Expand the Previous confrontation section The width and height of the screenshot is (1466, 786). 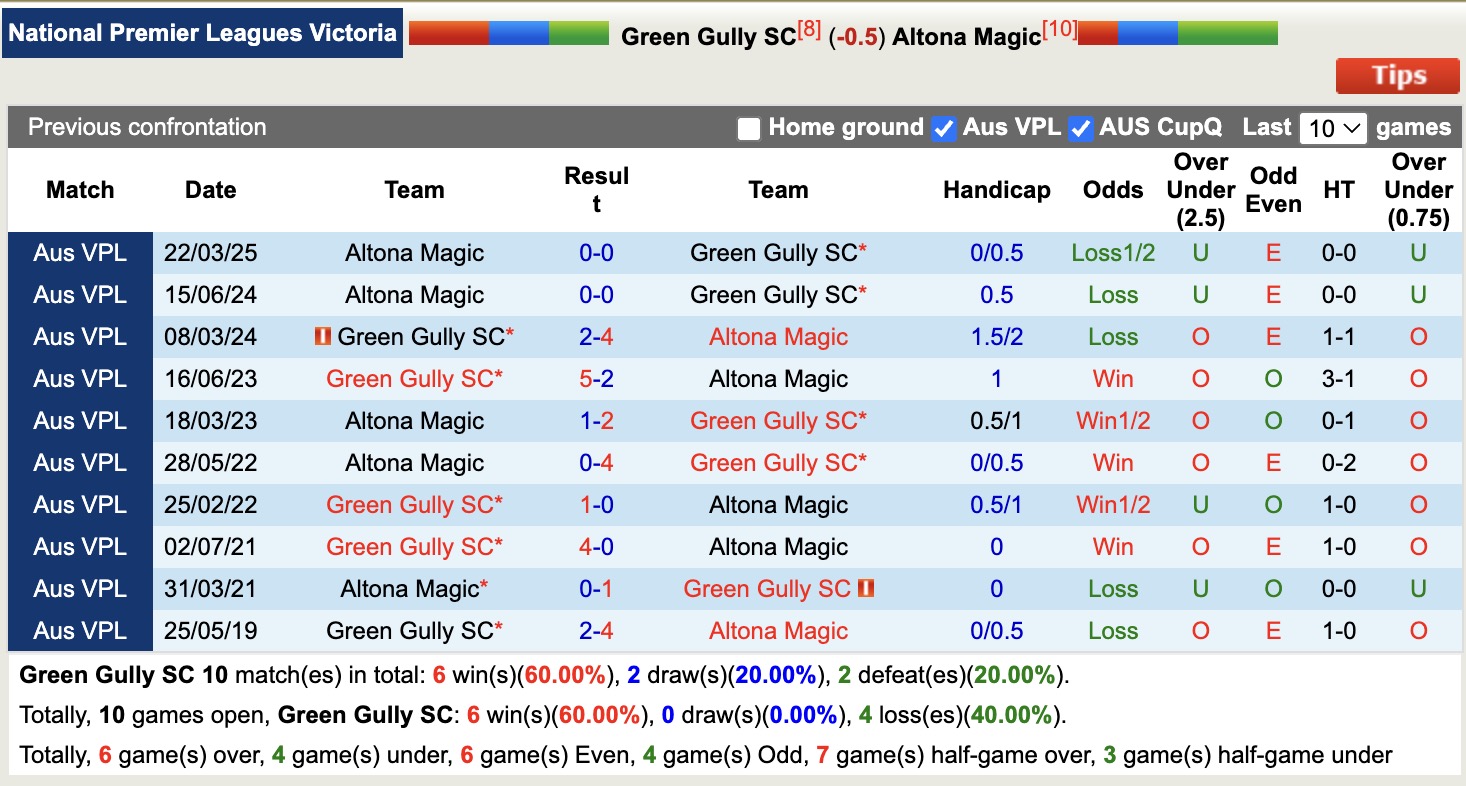[146, 127]
